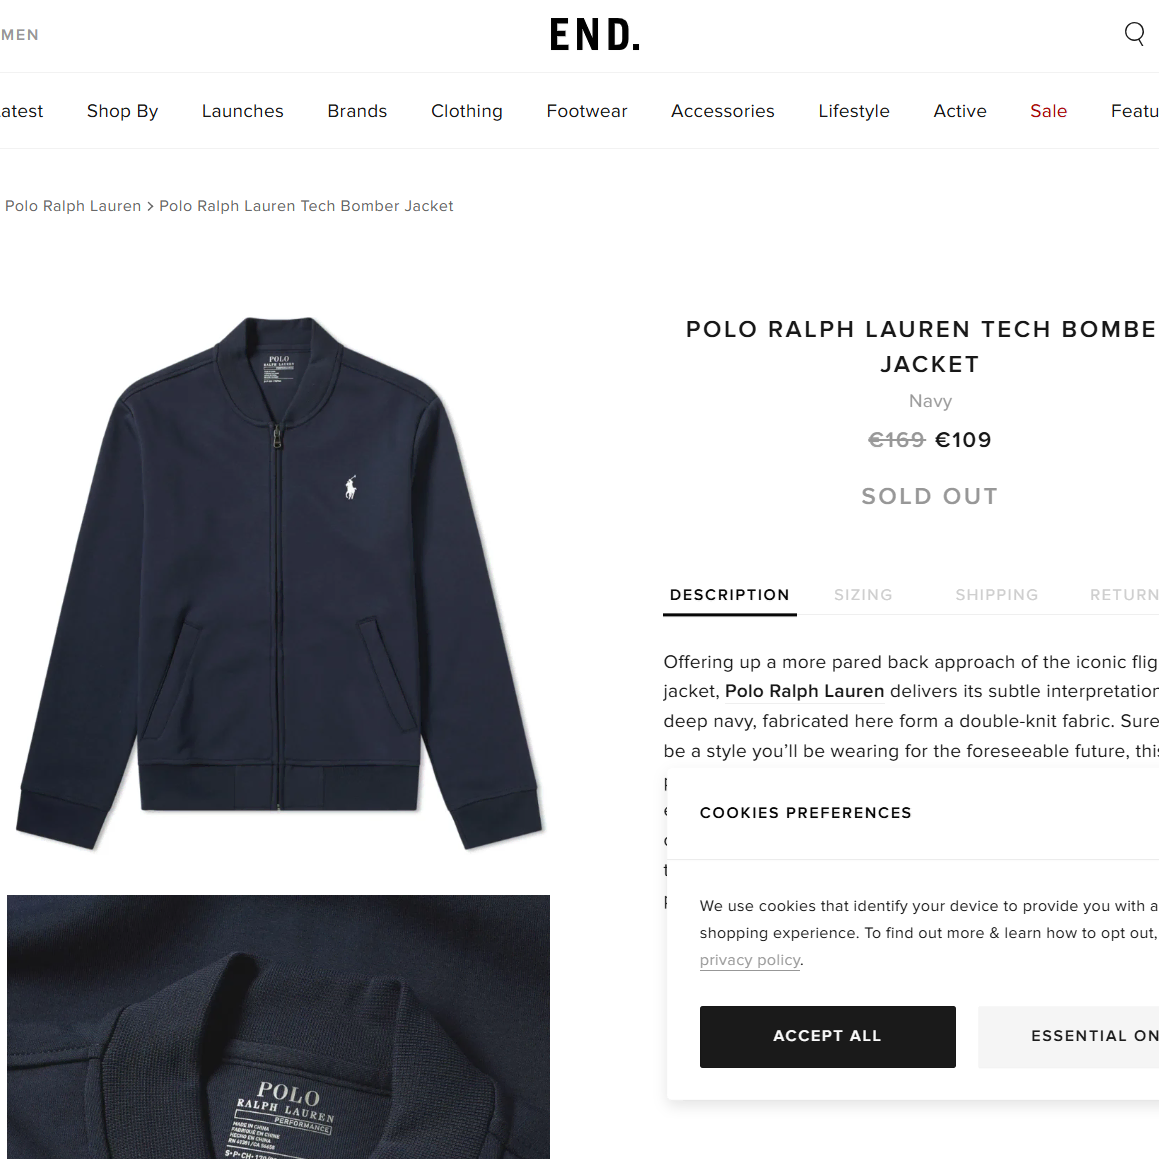Open the Launches menu item

coord(242,111)
